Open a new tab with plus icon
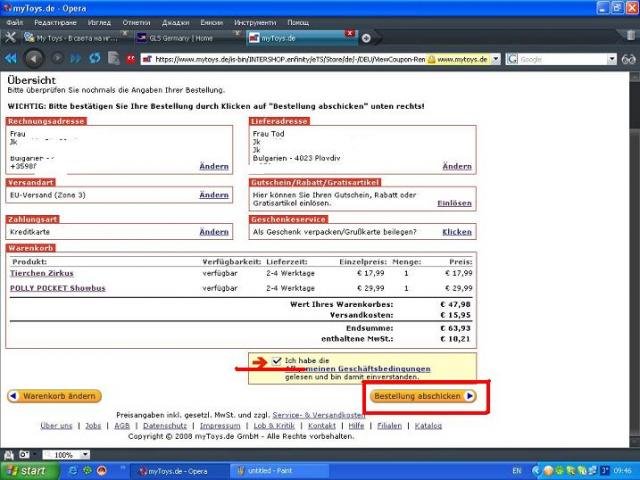This screenshot has height=480, width=640. [366, 38]
